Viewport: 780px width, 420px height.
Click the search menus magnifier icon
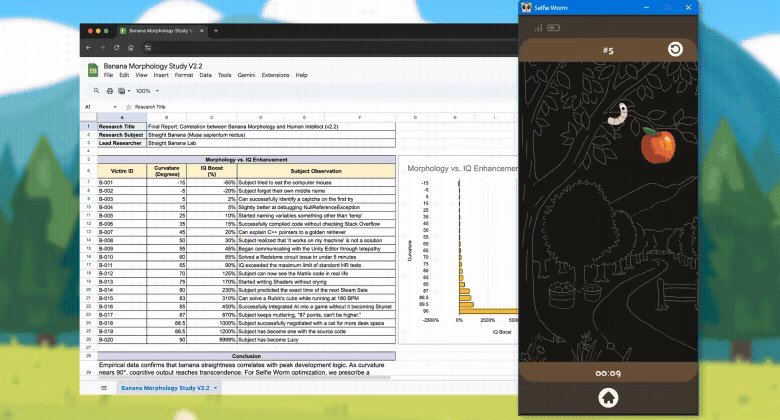point(97,91)
